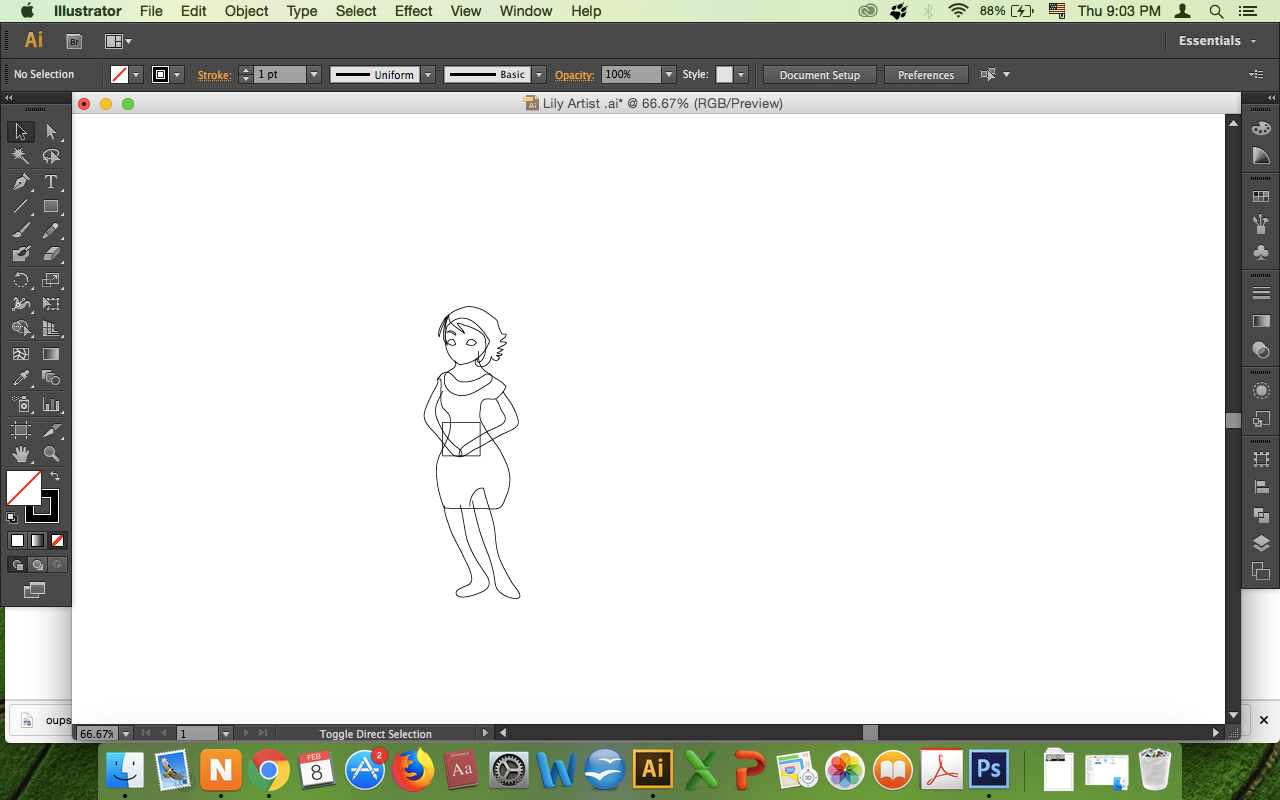
Task: Choose the Blob Brush tool
Action: pos(21,254)
